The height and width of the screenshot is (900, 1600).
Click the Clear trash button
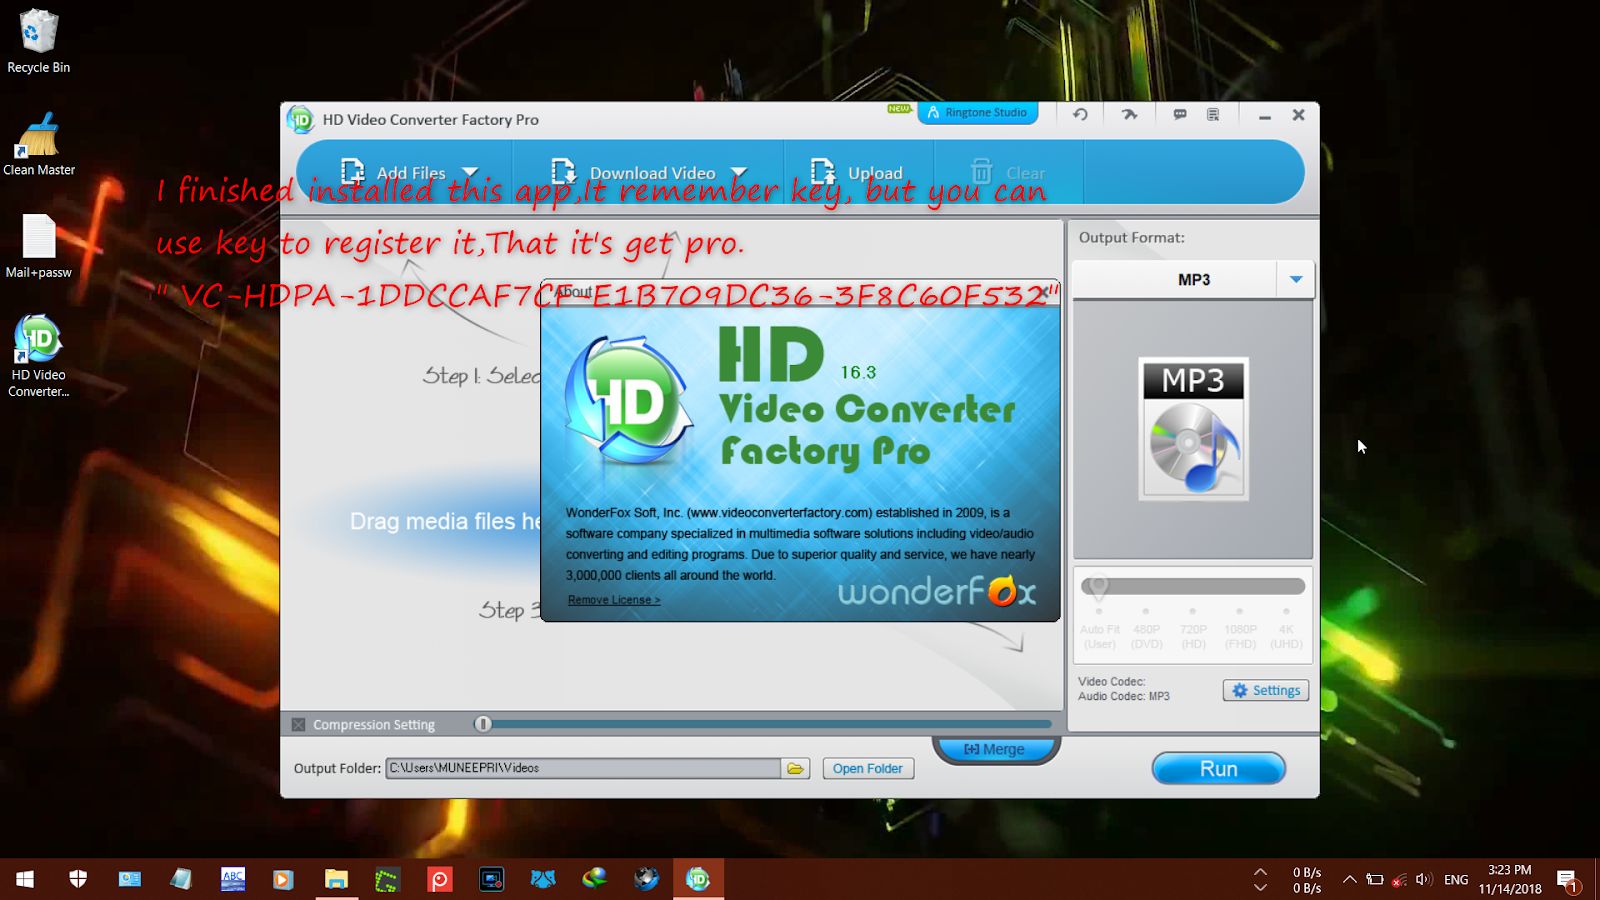1008,172
